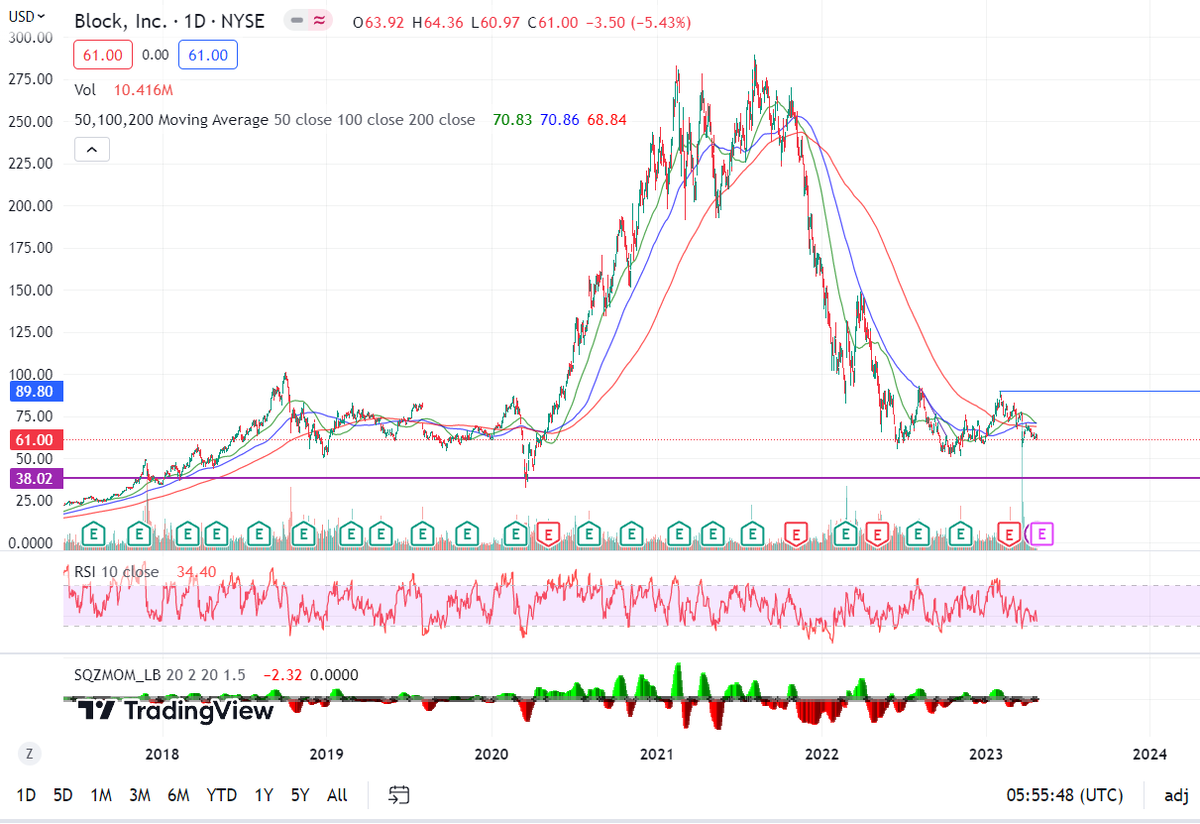The width and height of the screenshot is (1200, 824).
Task: Set the time range to 3M
Action: coord(139,795)
